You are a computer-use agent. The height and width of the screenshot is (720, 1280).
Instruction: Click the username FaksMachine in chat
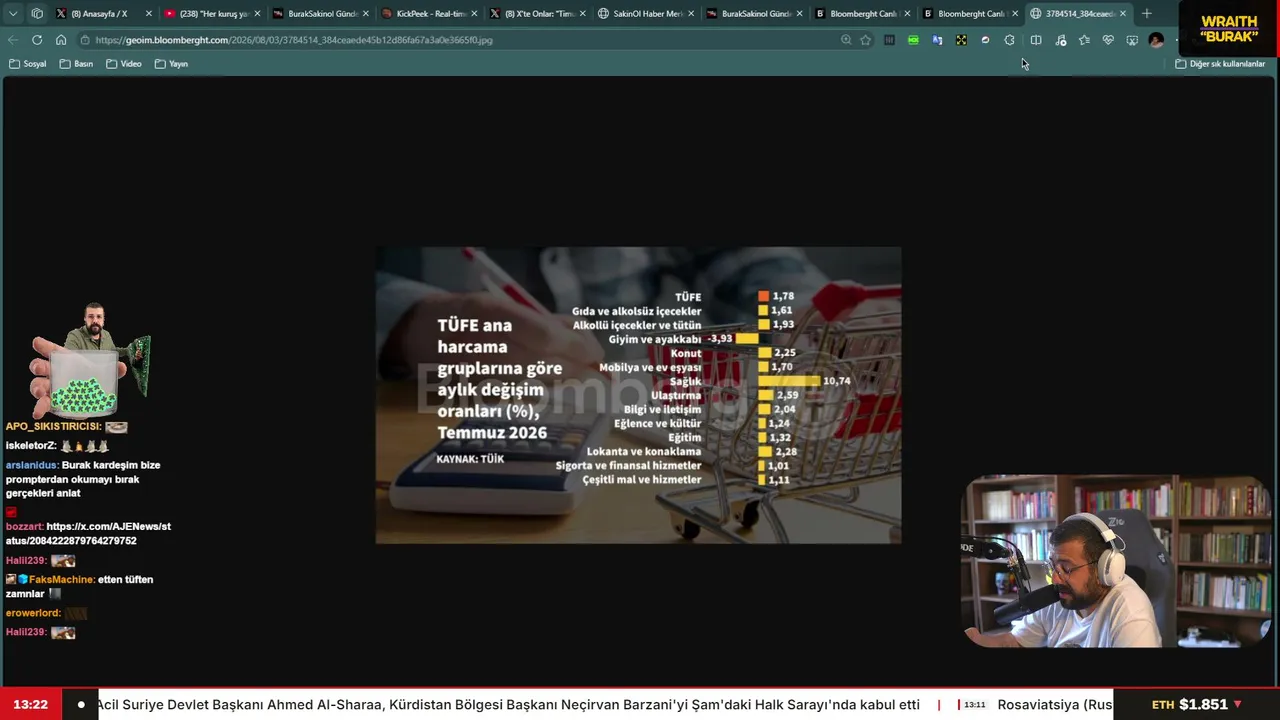(62, 579)
